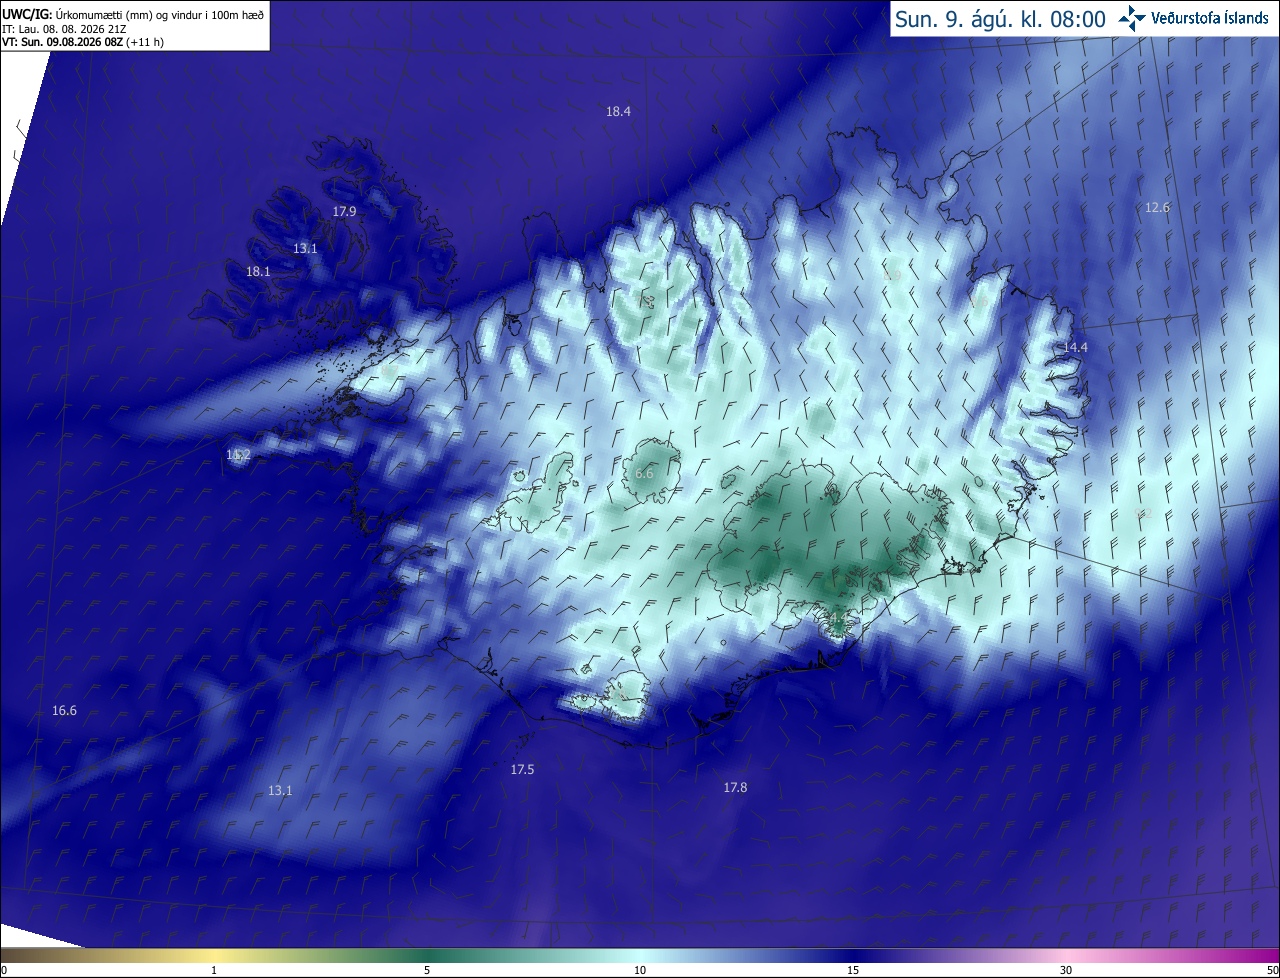
Task: Click the 18.4 value on the map
Action: coord(618,112)
